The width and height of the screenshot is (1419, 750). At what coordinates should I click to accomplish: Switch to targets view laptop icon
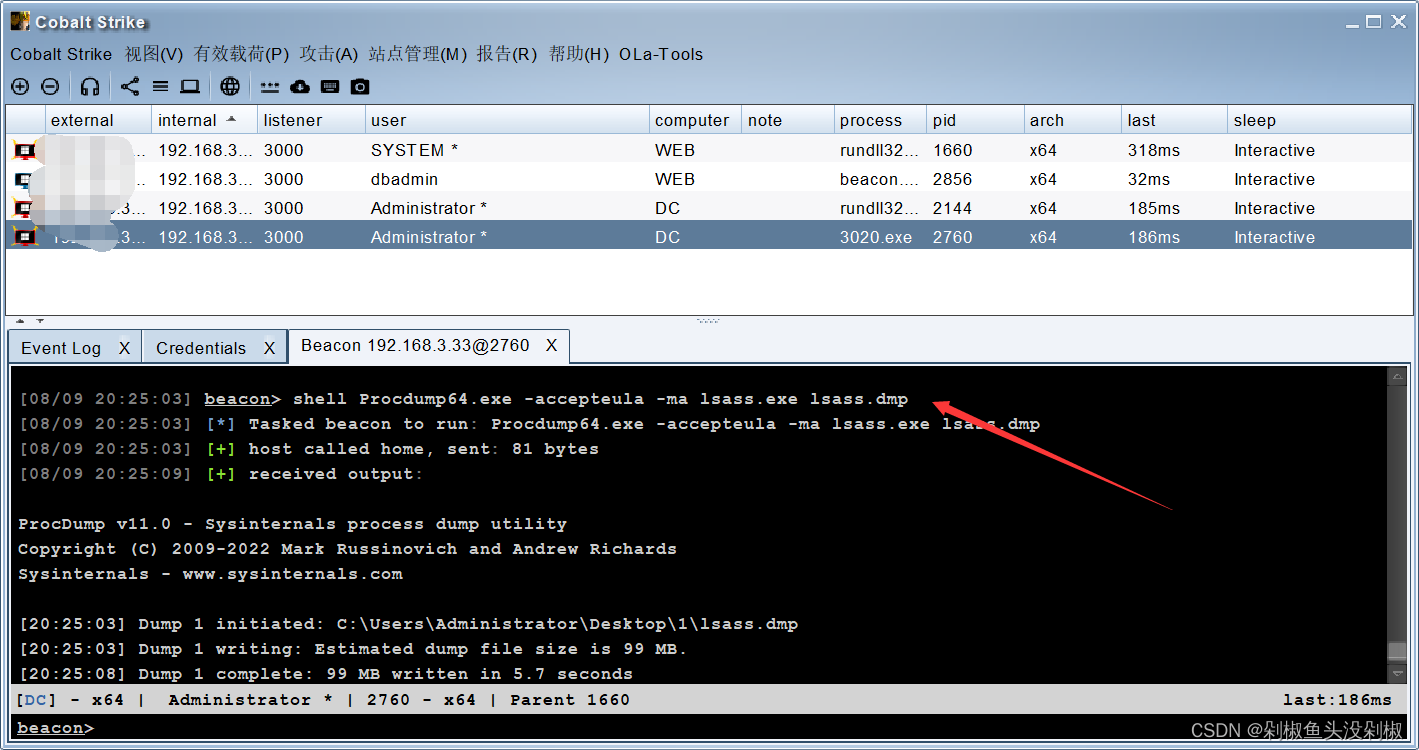click(190, 87)
